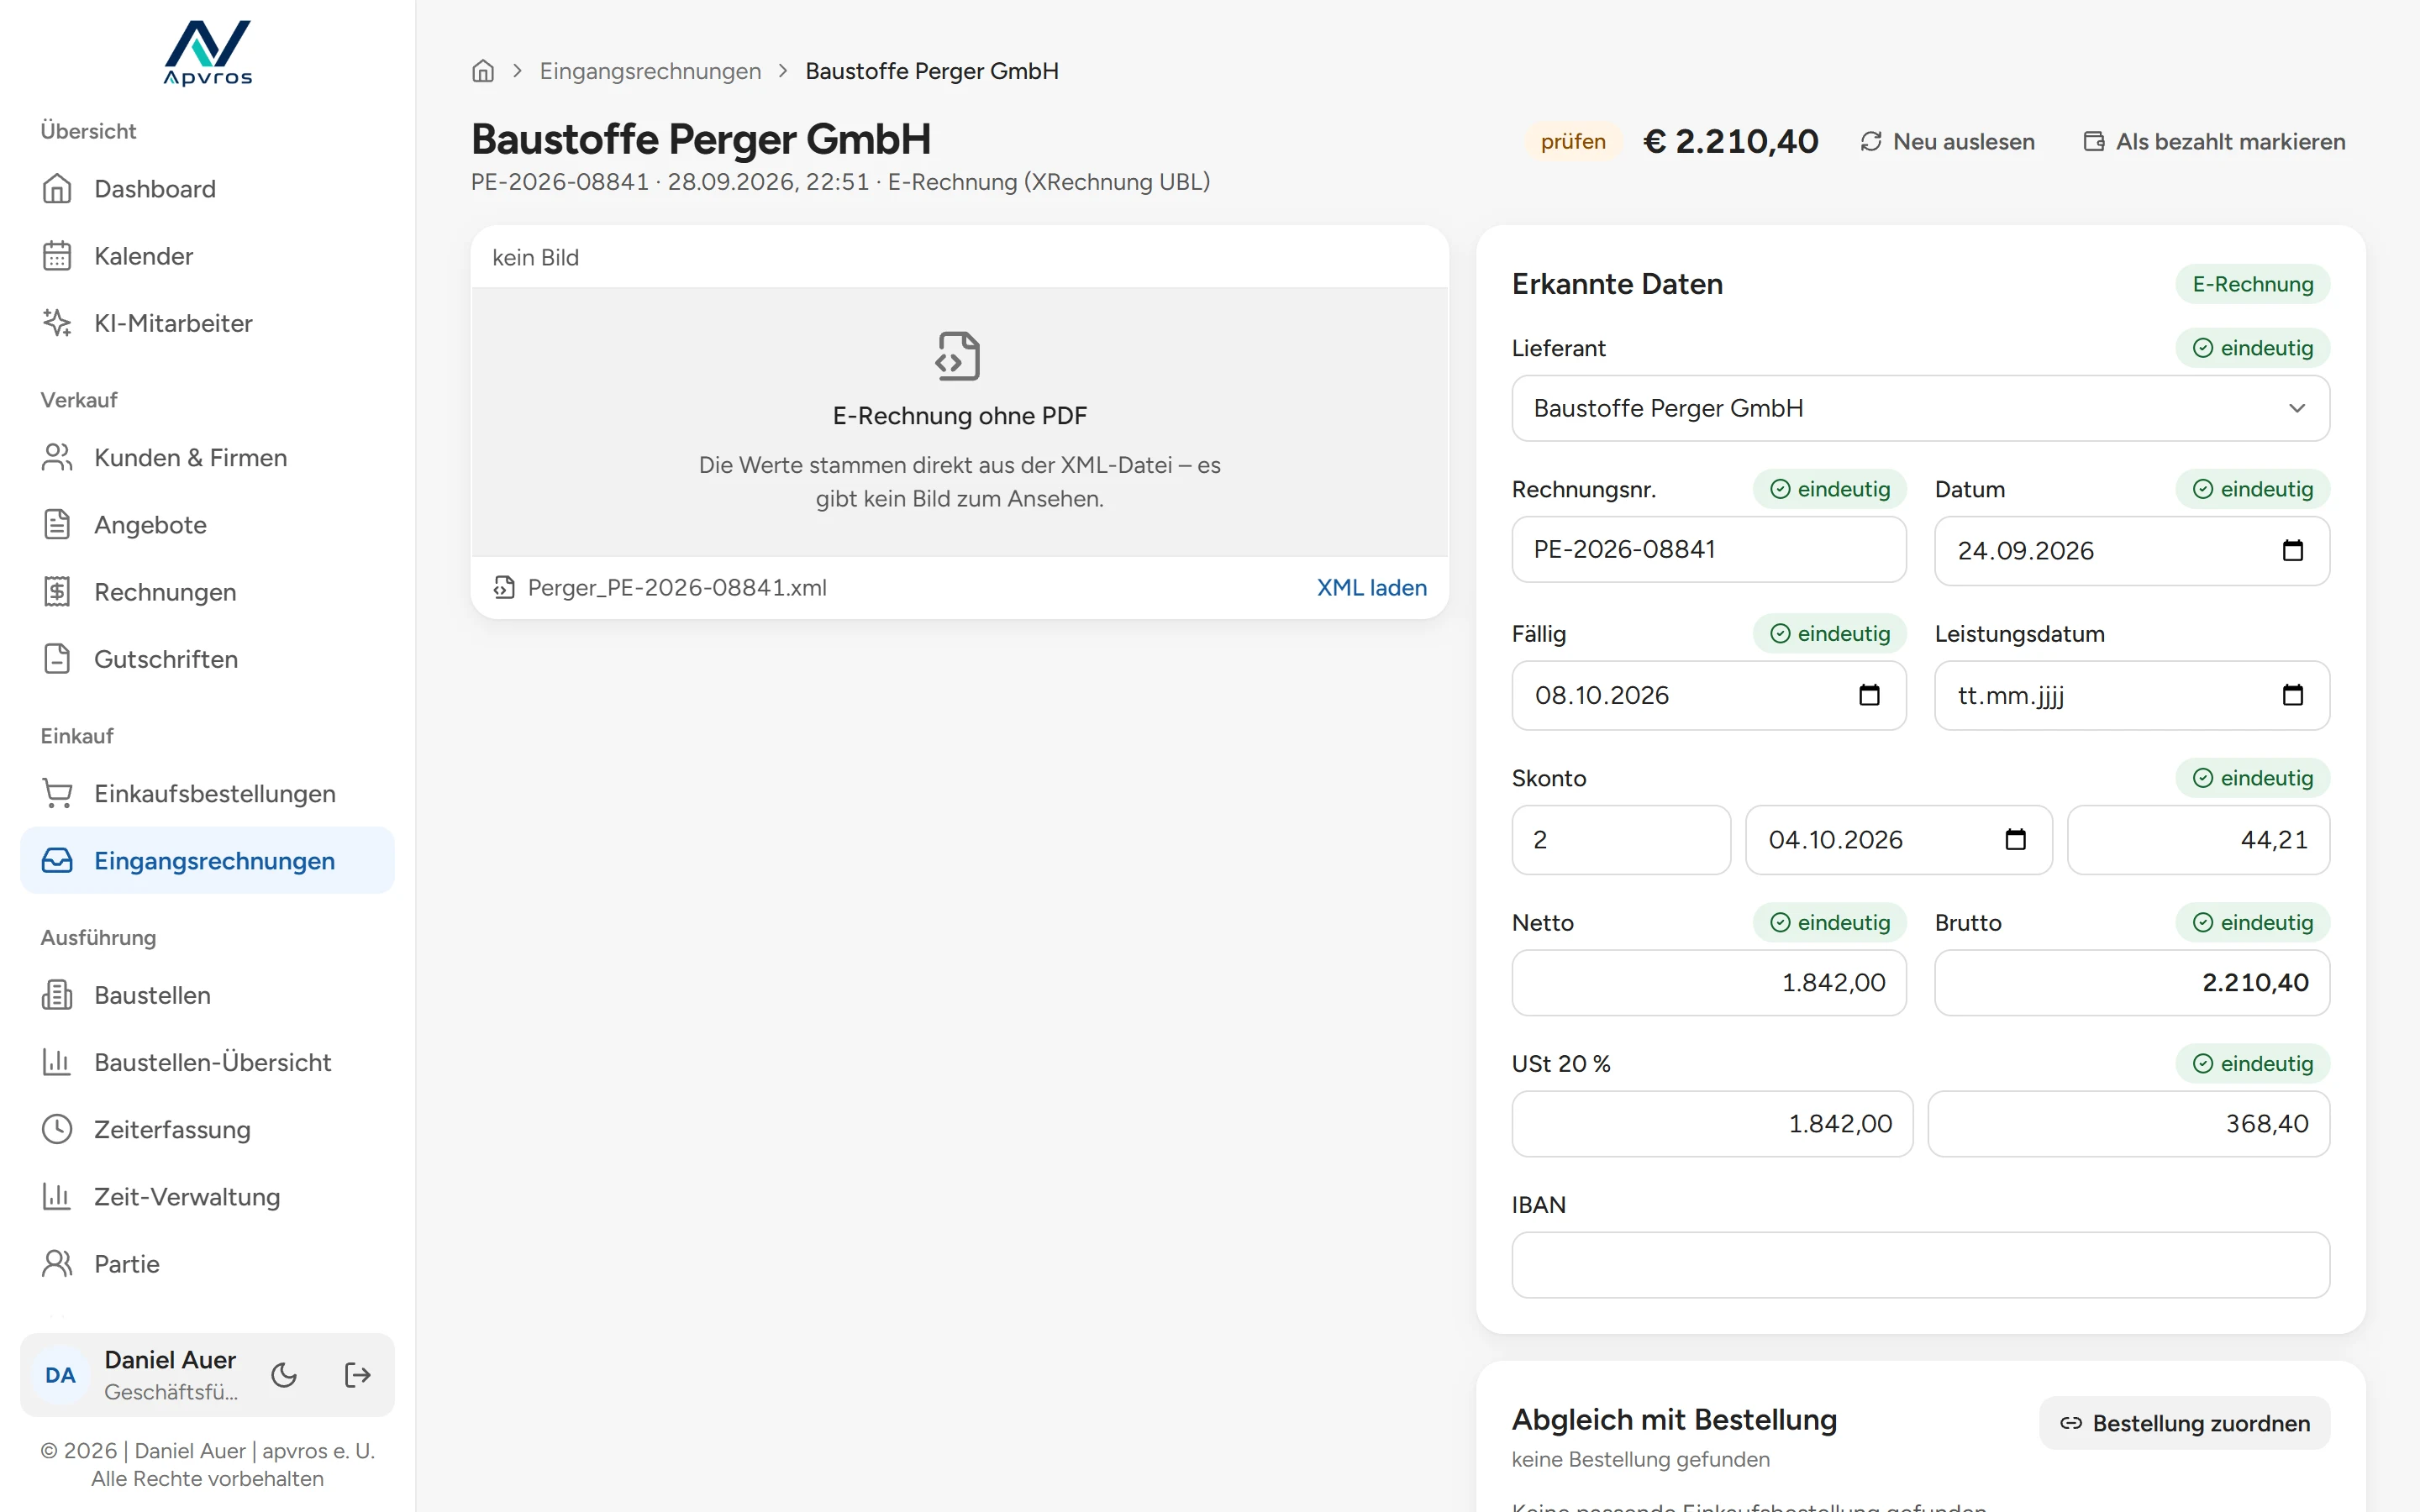The height and width of the screenshot is (1512, 2420).
Task: Click Skonto percent field with value 2
Action: (x=1621, y=840)
